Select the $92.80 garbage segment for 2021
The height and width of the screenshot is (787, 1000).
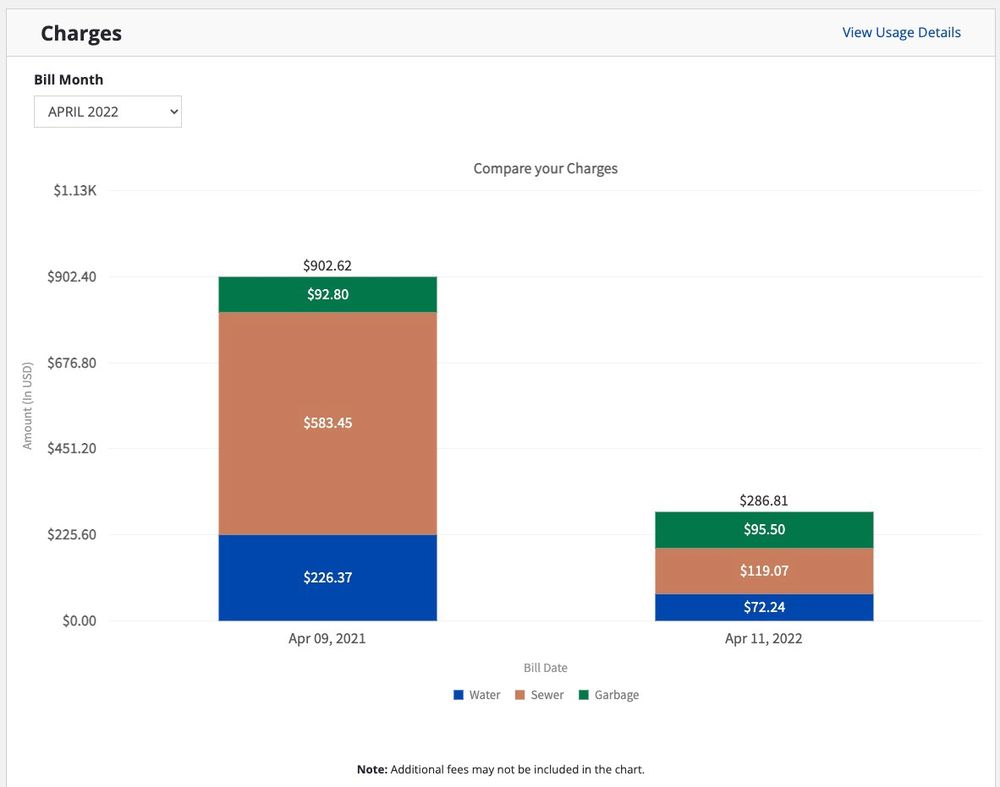coord(328,294)
